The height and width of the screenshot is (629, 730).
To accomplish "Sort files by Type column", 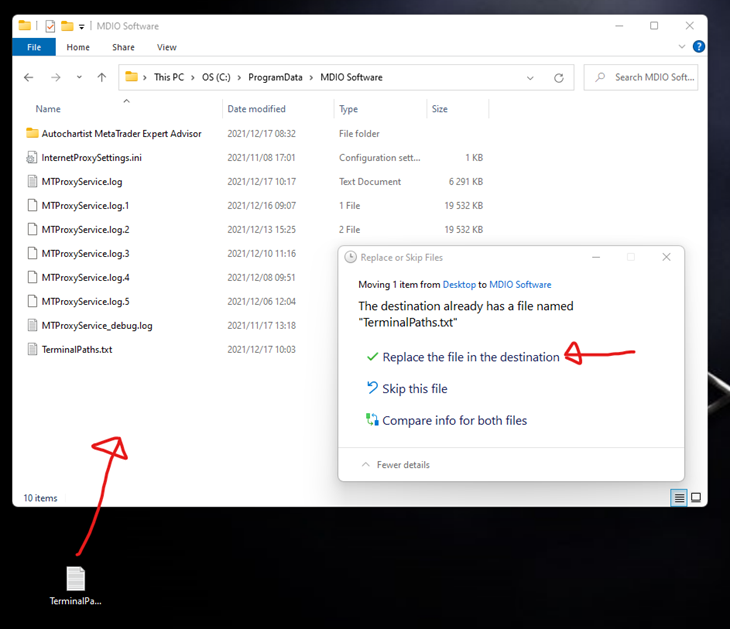I will (x=348, y=109).
